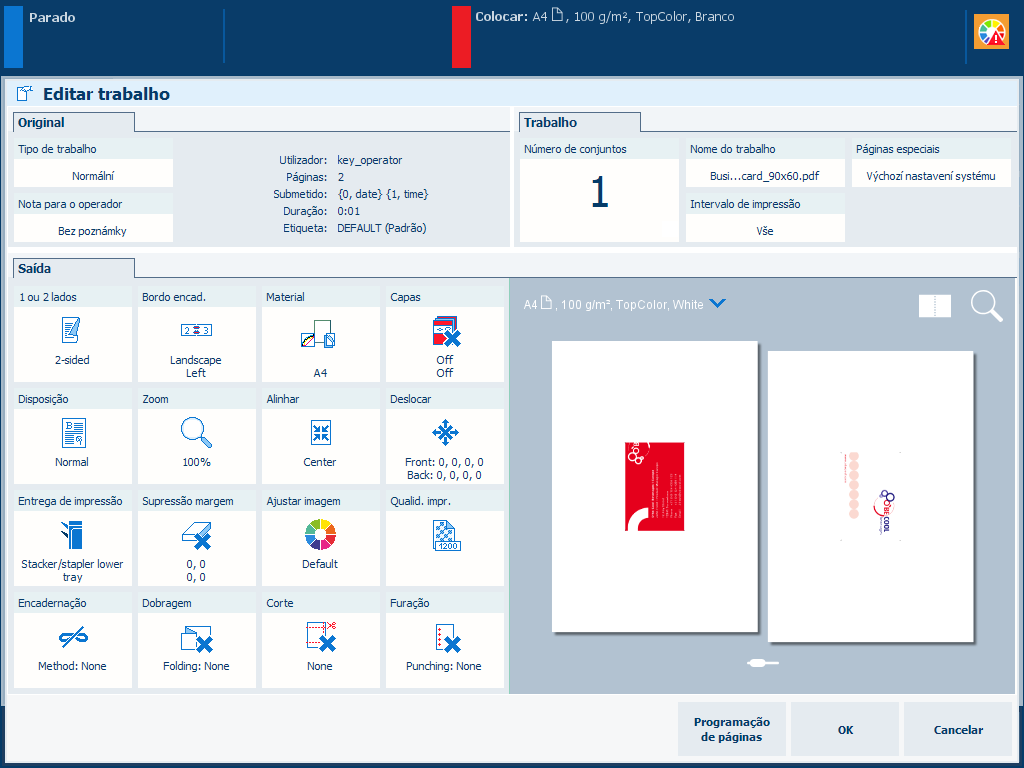Screen dimensions: 1024x768
Task: Select the Trabalho tab
Action: point(580,122)
